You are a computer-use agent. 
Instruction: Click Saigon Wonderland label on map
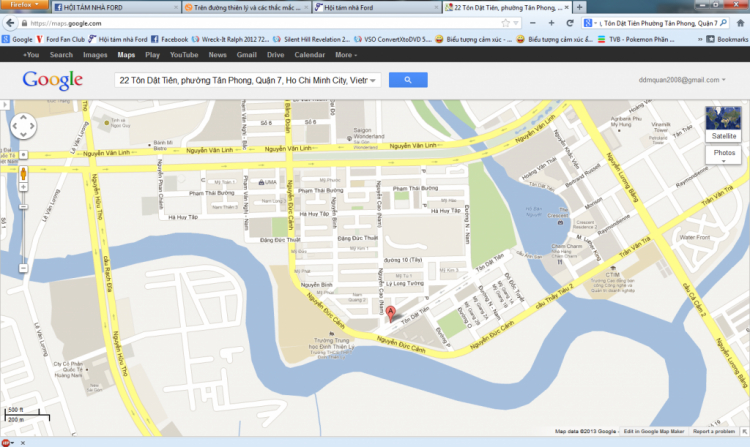[368, 133]
